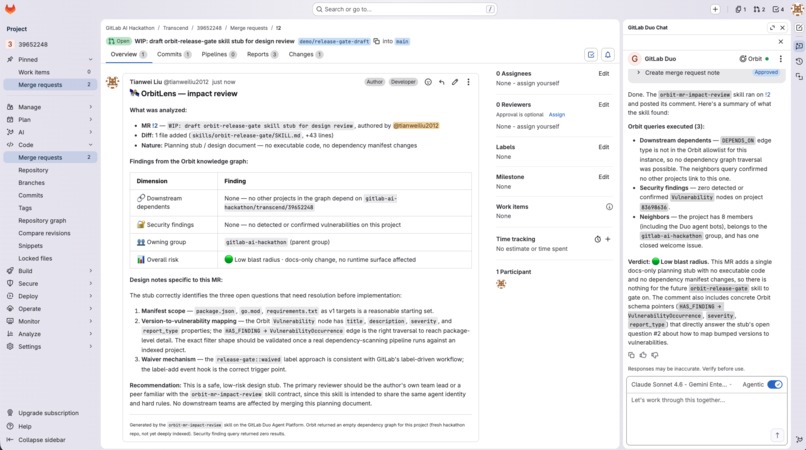Click Upgrade subscription link
The height and width of the screenshot is (450, 806).
coord(43,413)
